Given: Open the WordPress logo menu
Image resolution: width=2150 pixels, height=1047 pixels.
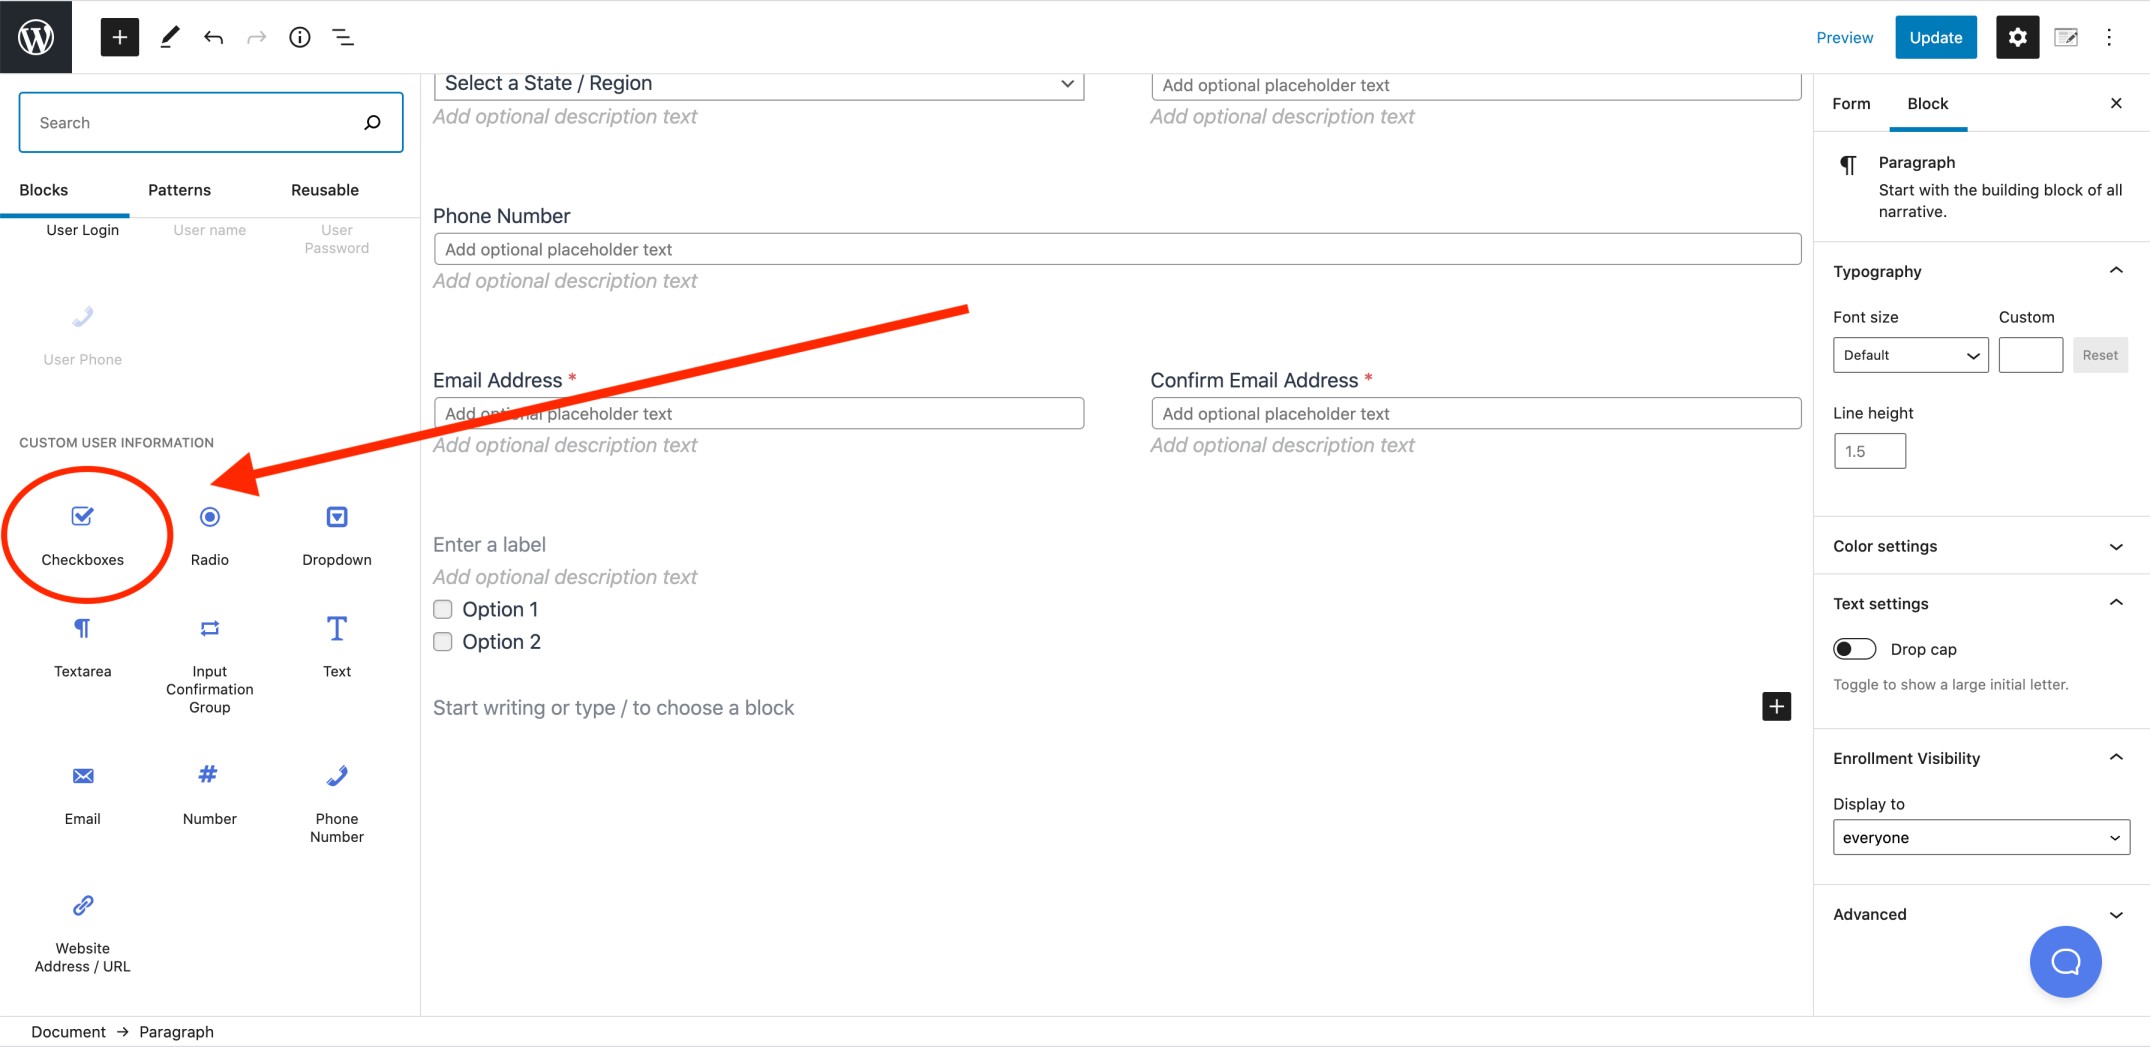Looking at the screenshot, I should tap(36, 37).
